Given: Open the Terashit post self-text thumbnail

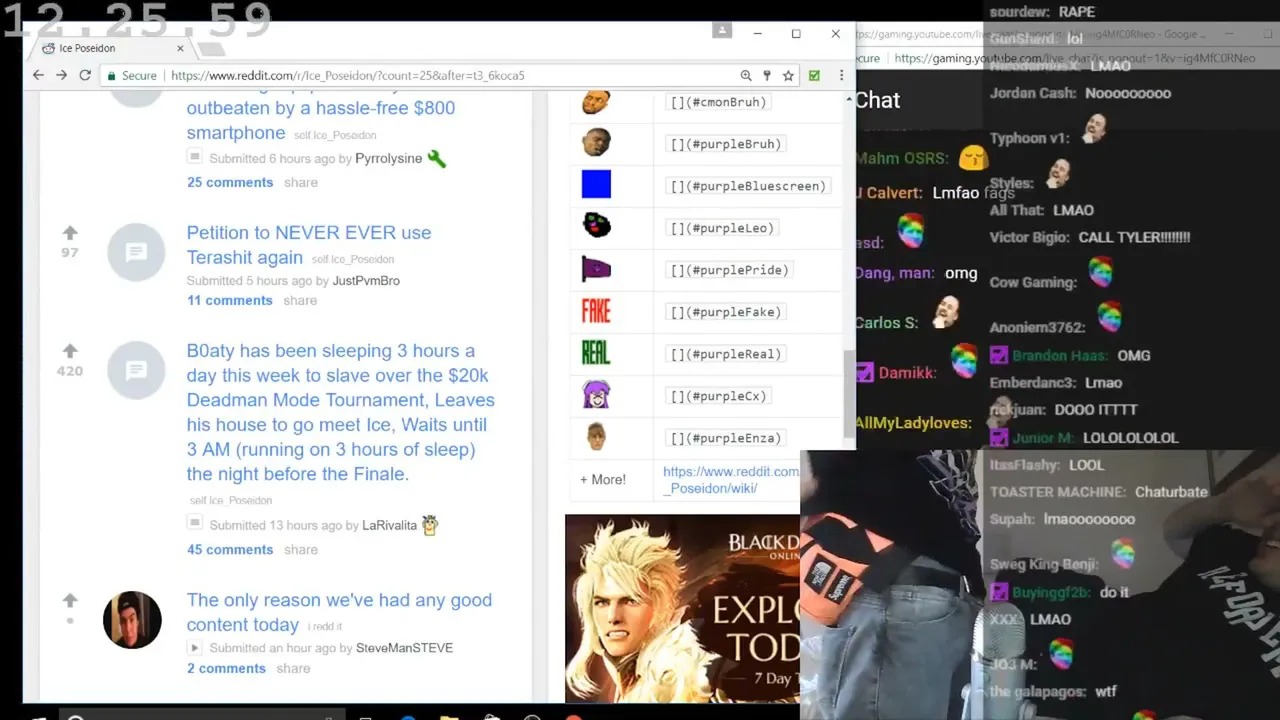Looking at the screenshot, I should [x=136, y=252].
